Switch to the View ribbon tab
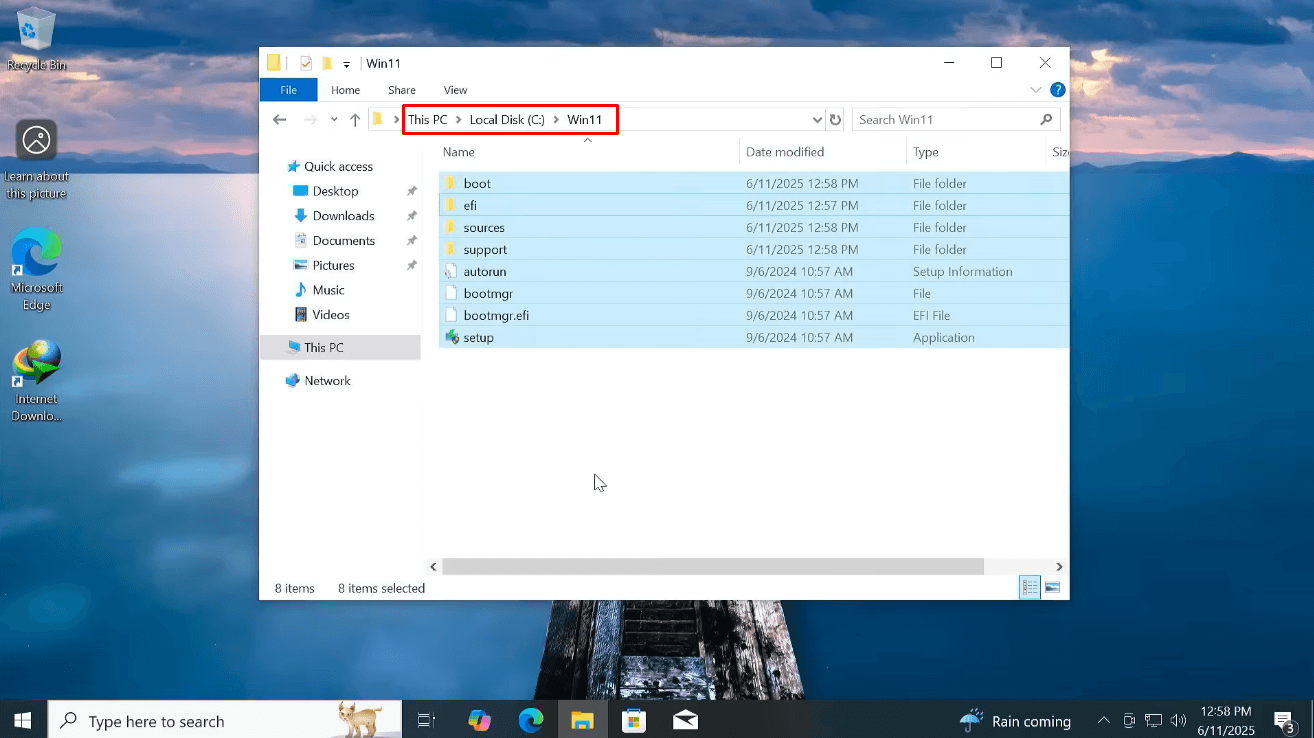The image size is (1314, 738). pos(455,89)
